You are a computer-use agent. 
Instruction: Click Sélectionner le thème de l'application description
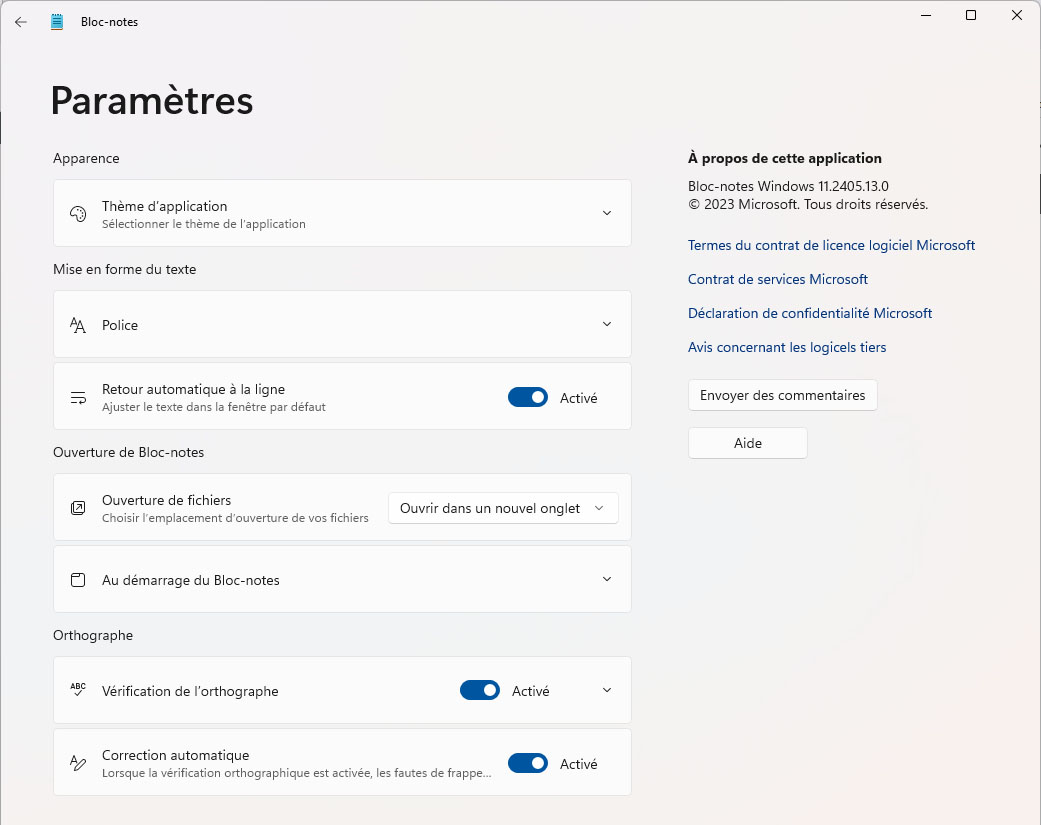point(204,224)
